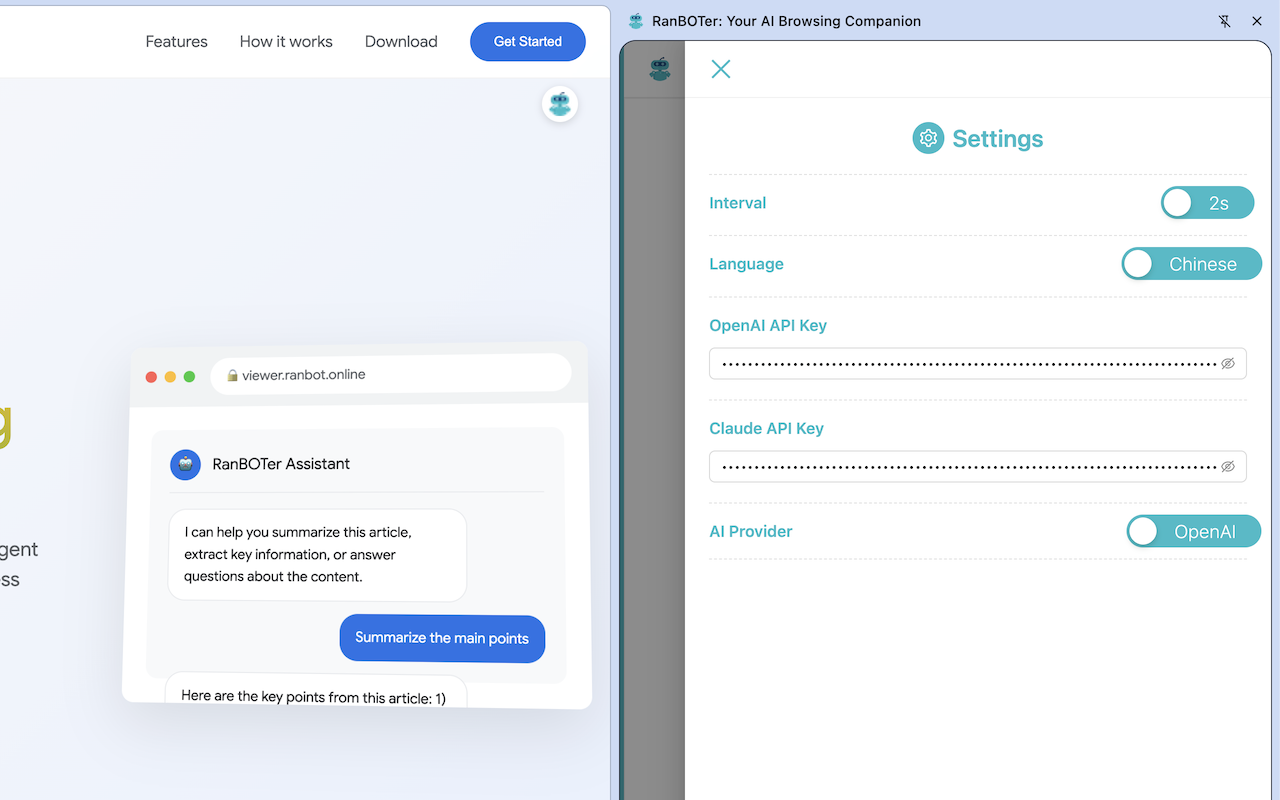The height and width of the screenshot is (800, 1280).
Task: Click the 'I can help you summarize' message
Action: [317, 554]
